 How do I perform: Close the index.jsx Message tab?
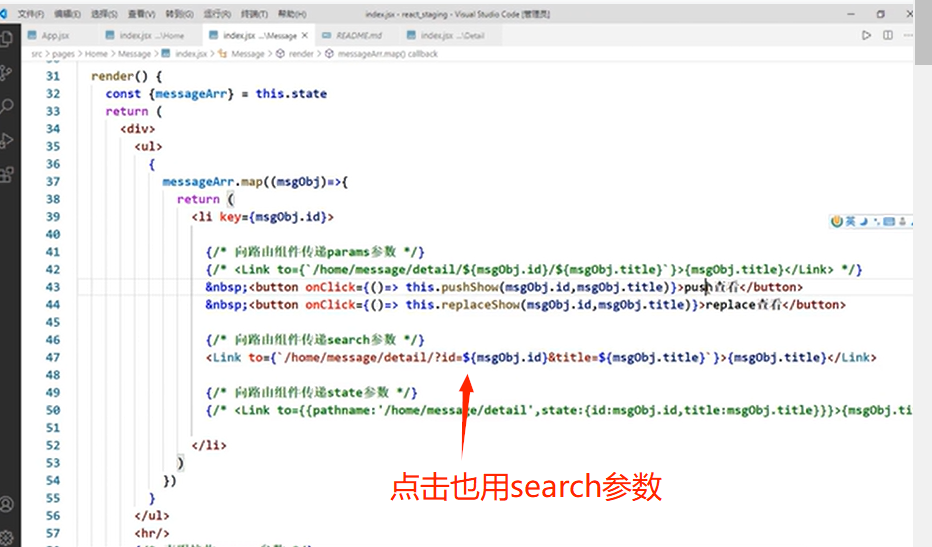[x=305, y=36]
